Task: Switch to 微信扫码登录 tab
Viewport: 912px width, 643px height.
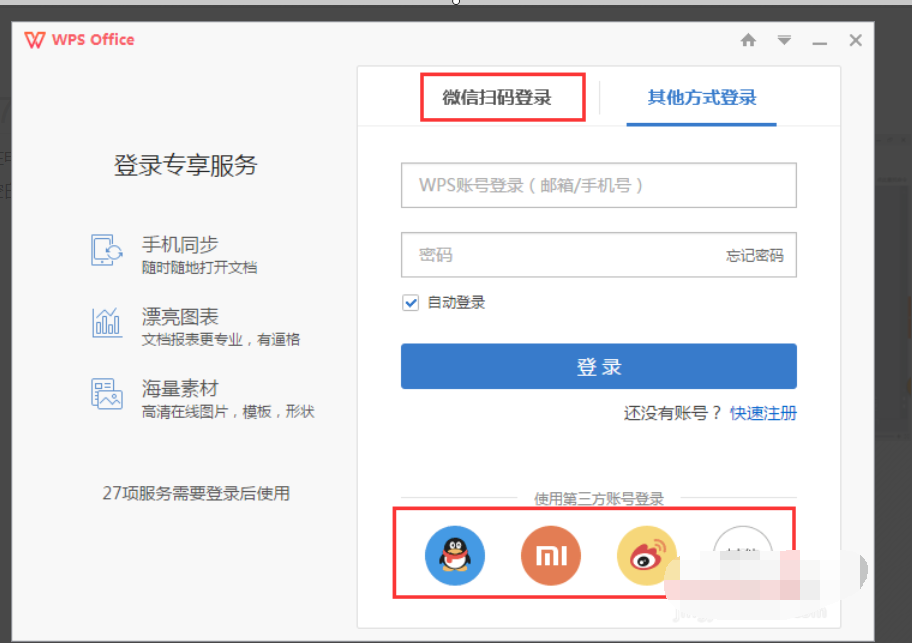Action: pyautogui.click(x=497, y=97)
